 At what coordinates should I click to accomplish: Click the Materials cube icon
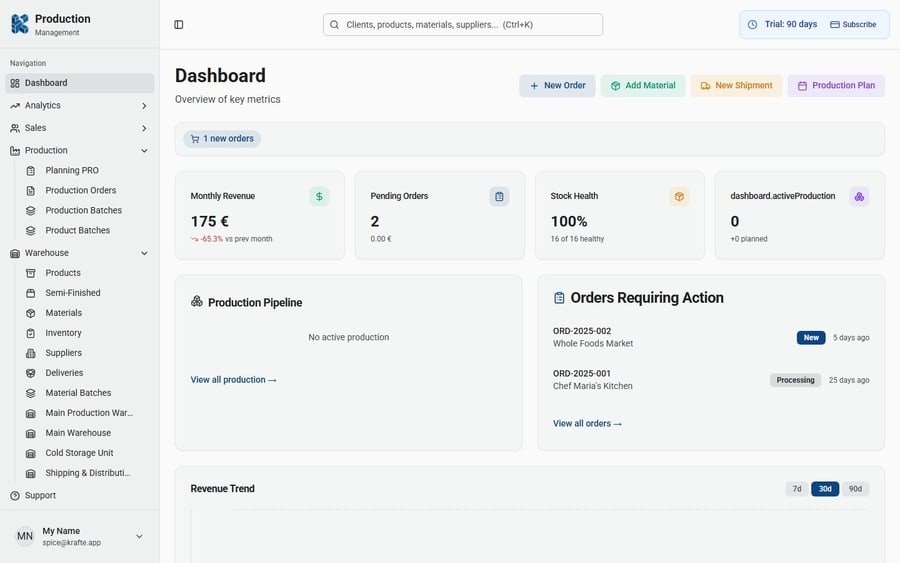31,313
